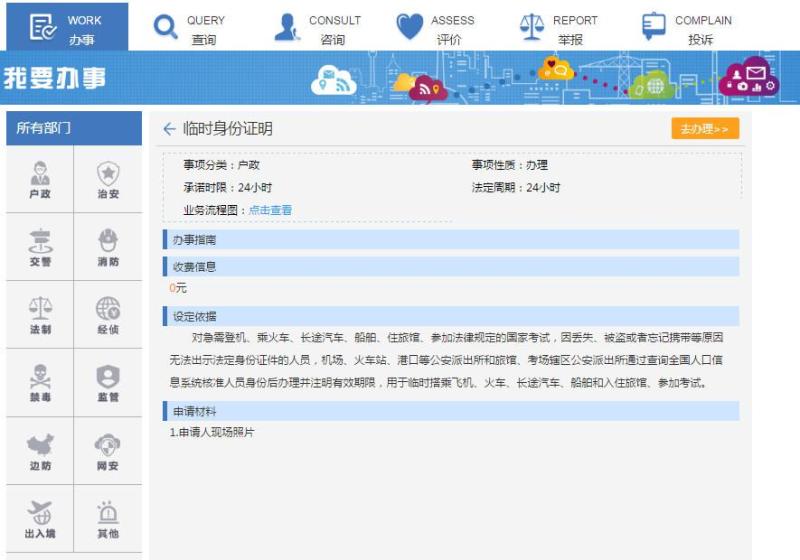Switch to the QUERY 查询 tab
This screenshot has width=800, height=560.
click(x=189, y=27)
